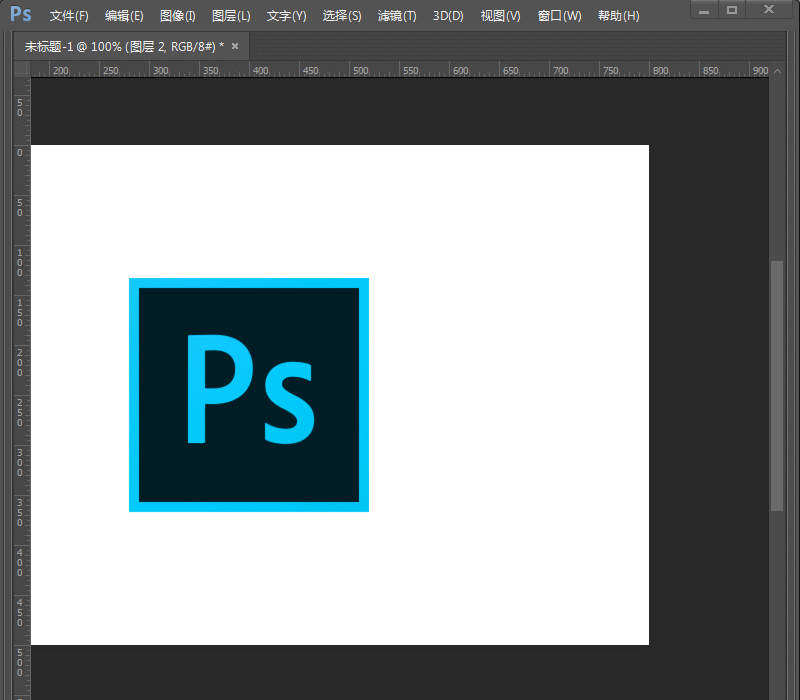
Task: Open the 选择(S) menu
Action: 342,16
